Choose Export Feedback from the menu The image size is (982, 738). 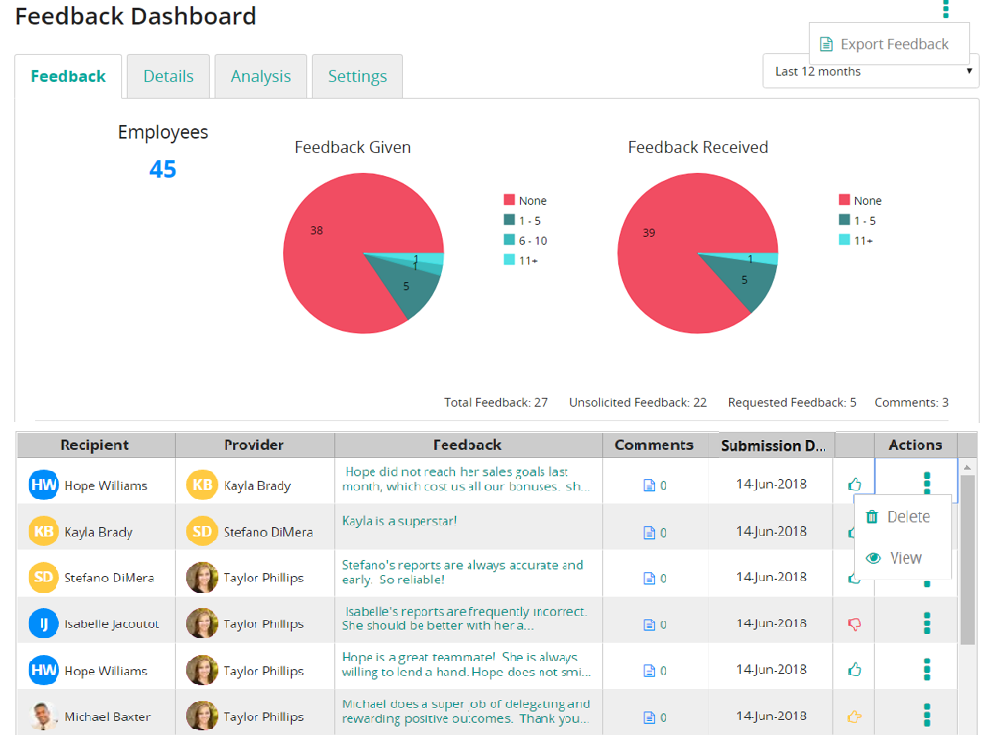[x=889, y=44]
